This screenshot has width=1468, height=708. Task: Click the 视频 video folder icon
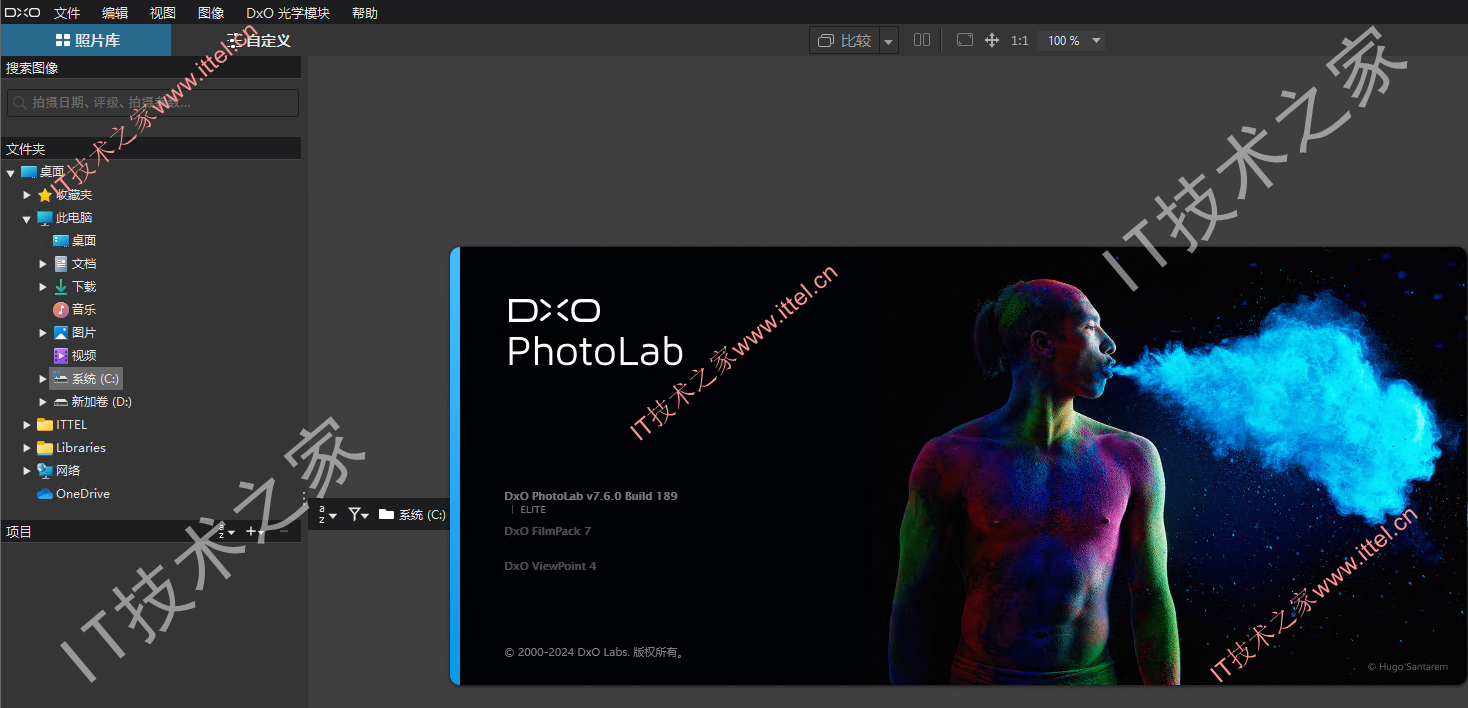(x=60, y=356)
